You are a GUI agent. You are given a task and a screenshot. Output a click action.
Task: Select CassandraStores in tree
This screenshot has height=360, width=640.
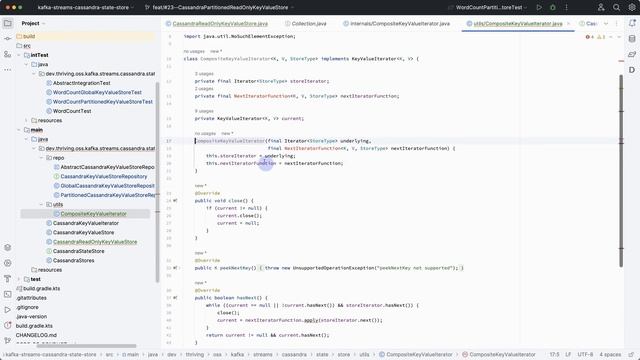pyautogui.click(x=73, y=260)
